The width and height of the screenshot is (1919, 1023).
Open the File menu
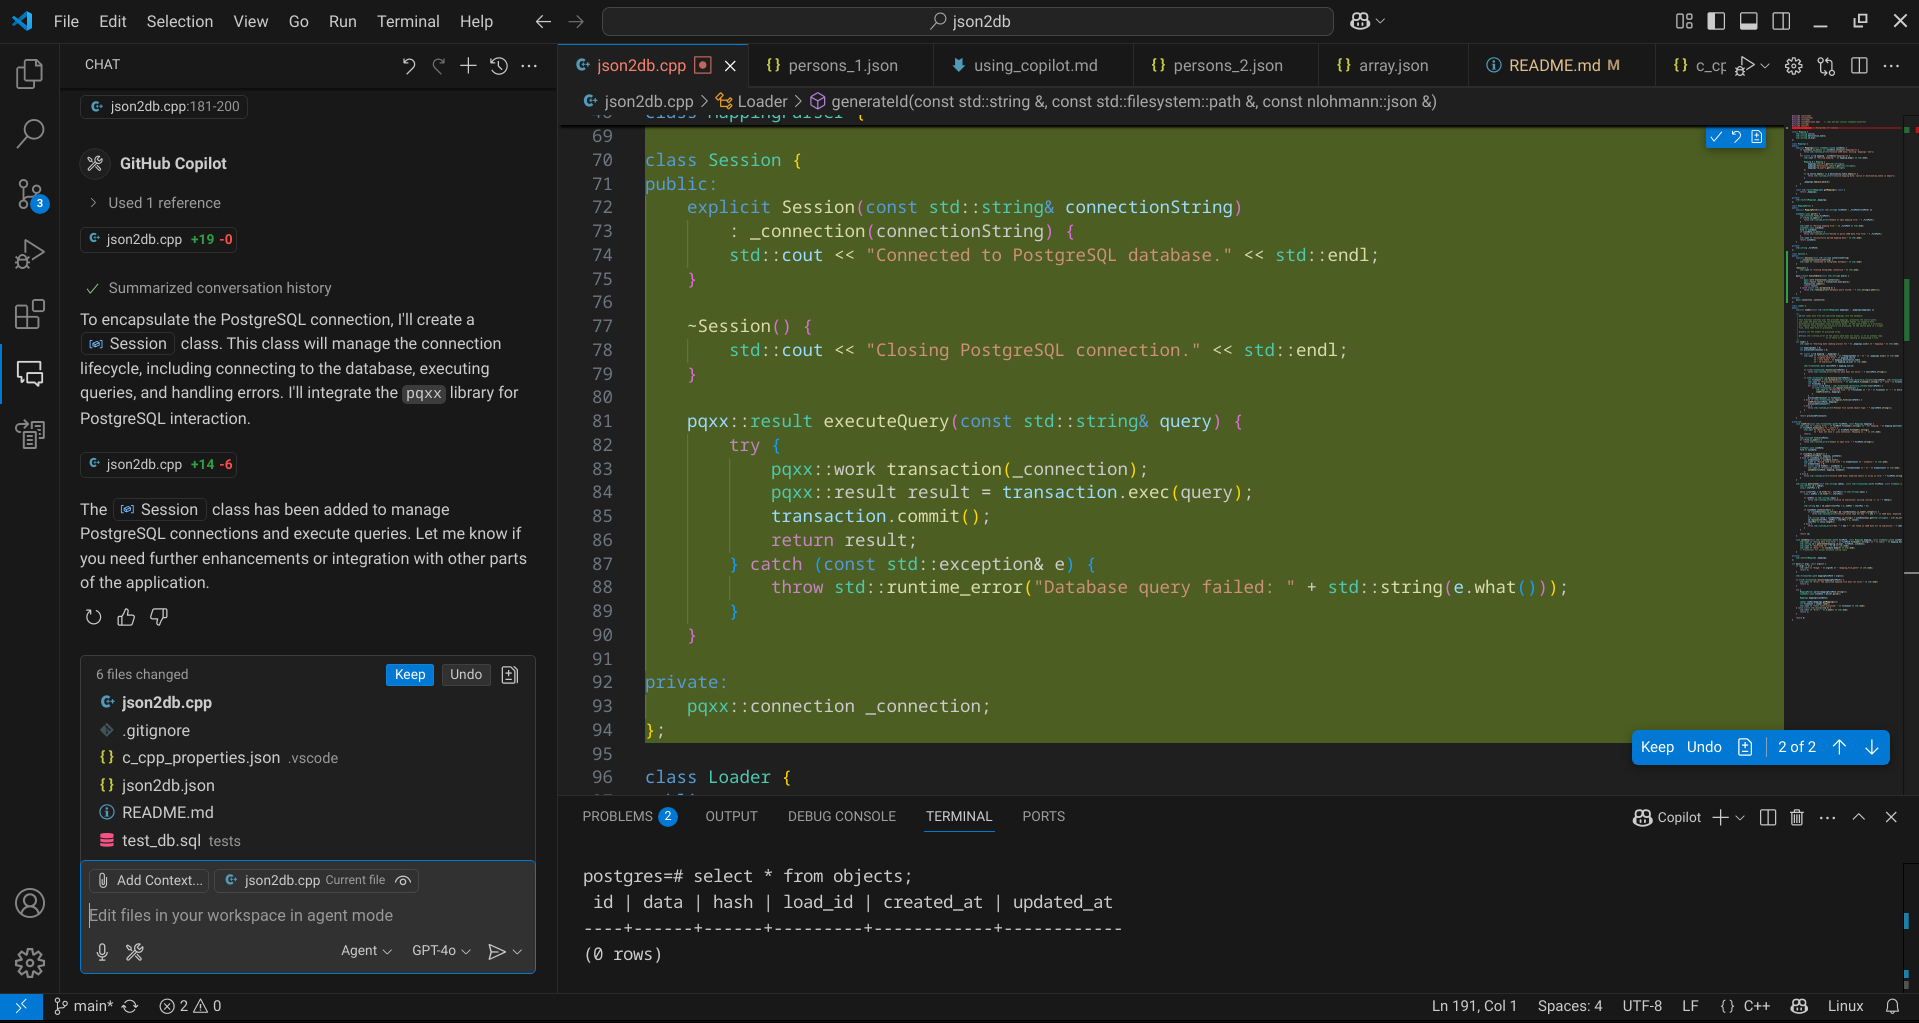pyautogui.click(x=66, y=21)
